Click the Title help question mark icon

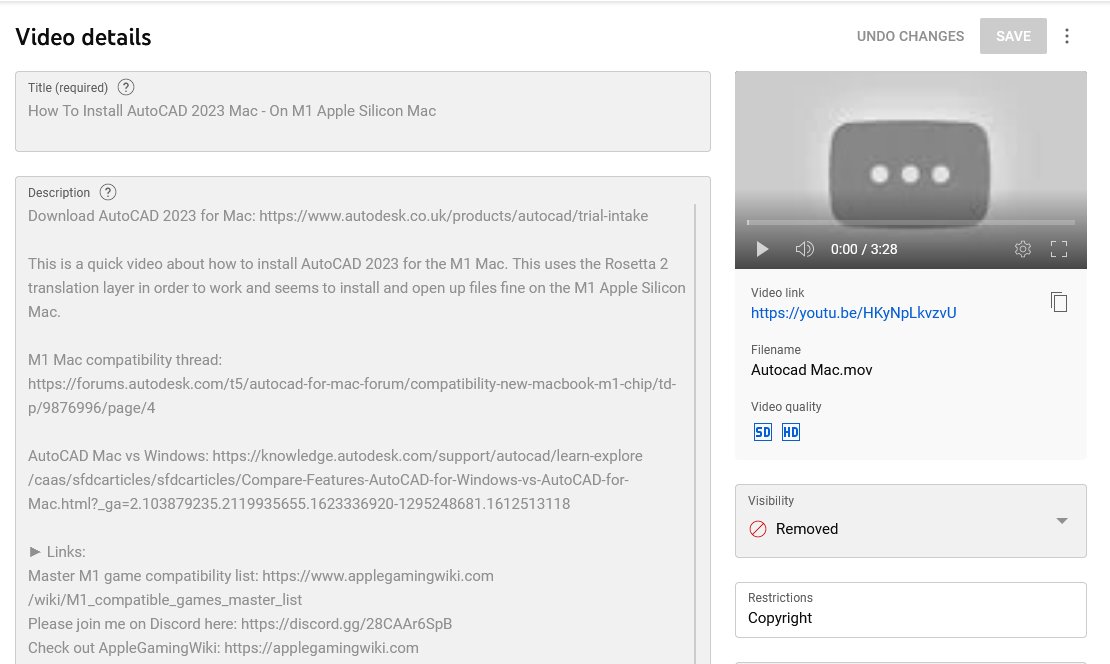125,87
